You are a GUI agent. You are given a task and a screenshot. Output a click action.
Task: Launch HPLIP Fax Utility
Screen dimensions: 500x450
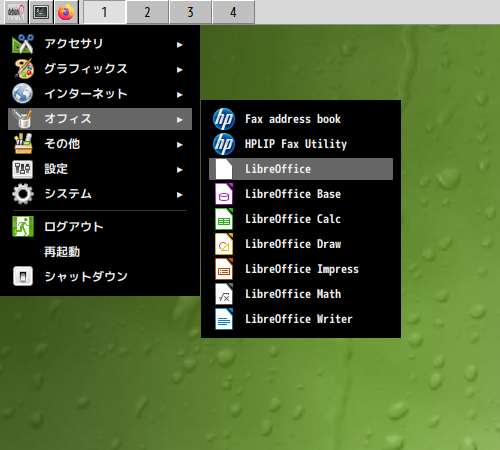[x=301, y=144]
